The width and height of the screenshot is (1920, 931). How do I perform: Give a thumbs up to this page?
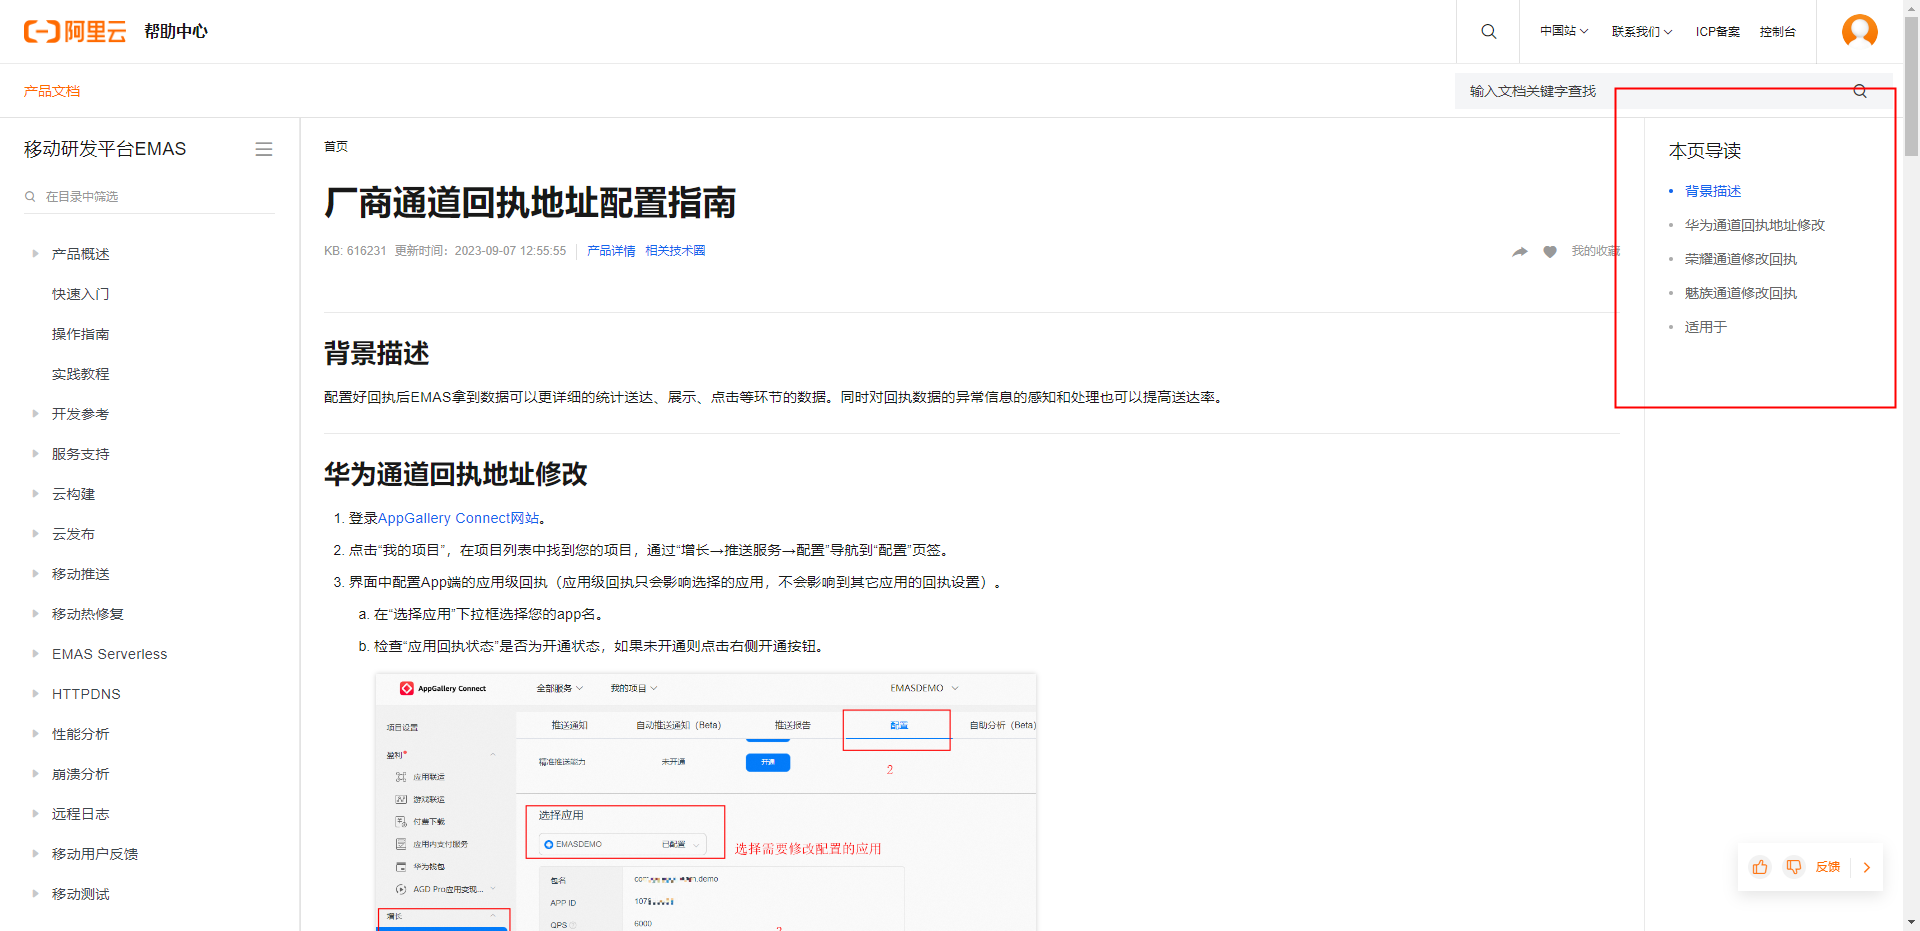pos(1760,867)
